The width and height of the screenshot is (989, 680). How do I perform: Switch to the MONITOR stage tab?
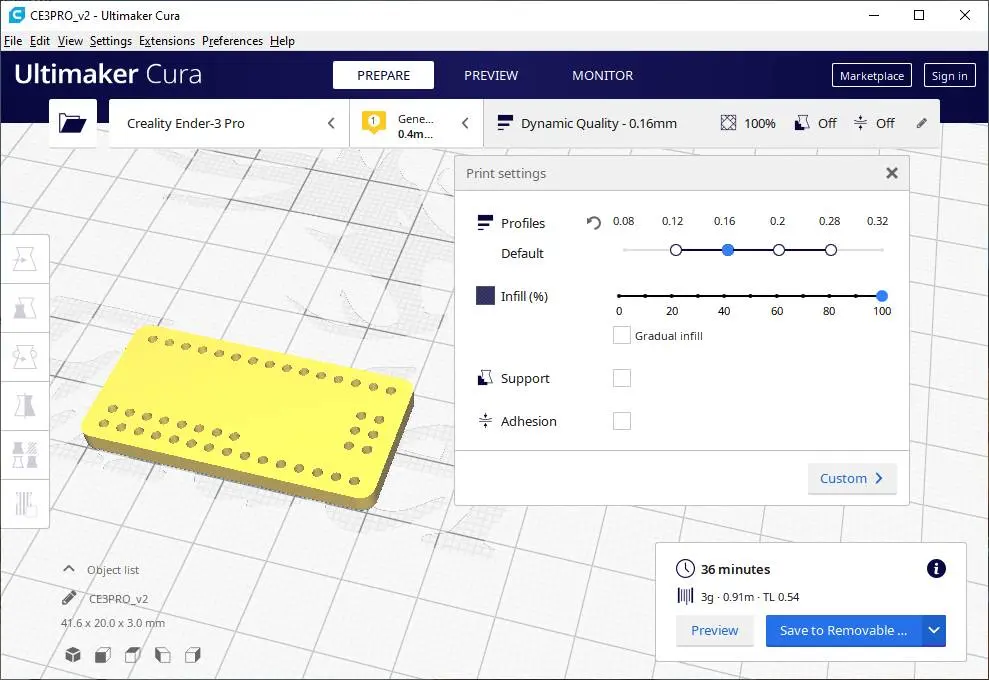tap(602, 75)
